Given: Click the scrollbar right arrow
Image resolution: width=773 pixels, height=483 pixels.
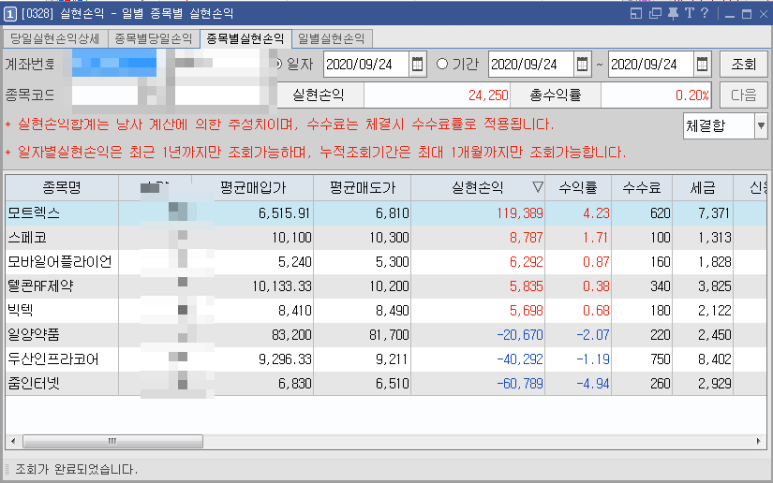Looking at the screenshot, I should click(758, 441).
